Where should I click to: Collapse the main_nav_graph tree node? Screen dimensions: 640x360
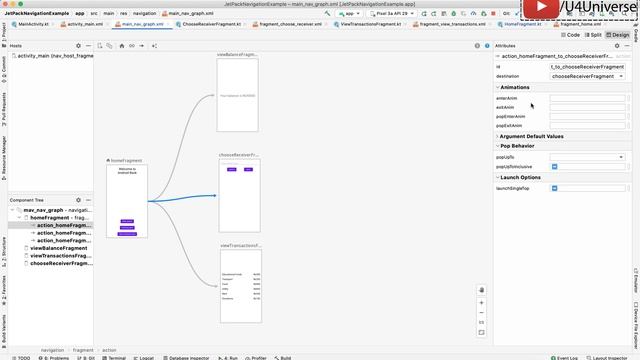[x=13, y=210]
